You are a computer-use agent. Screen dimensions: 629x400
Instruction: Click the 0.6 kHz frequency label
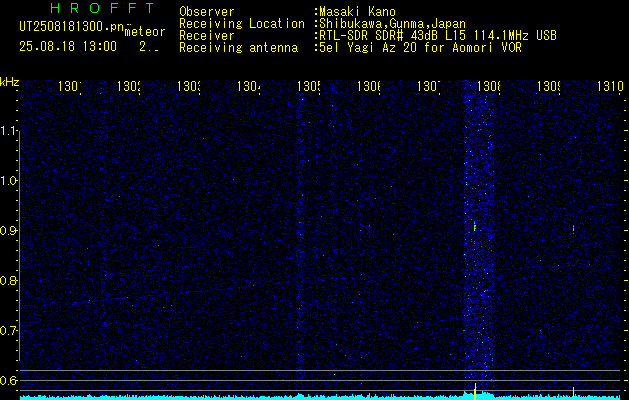click(10, 380)
